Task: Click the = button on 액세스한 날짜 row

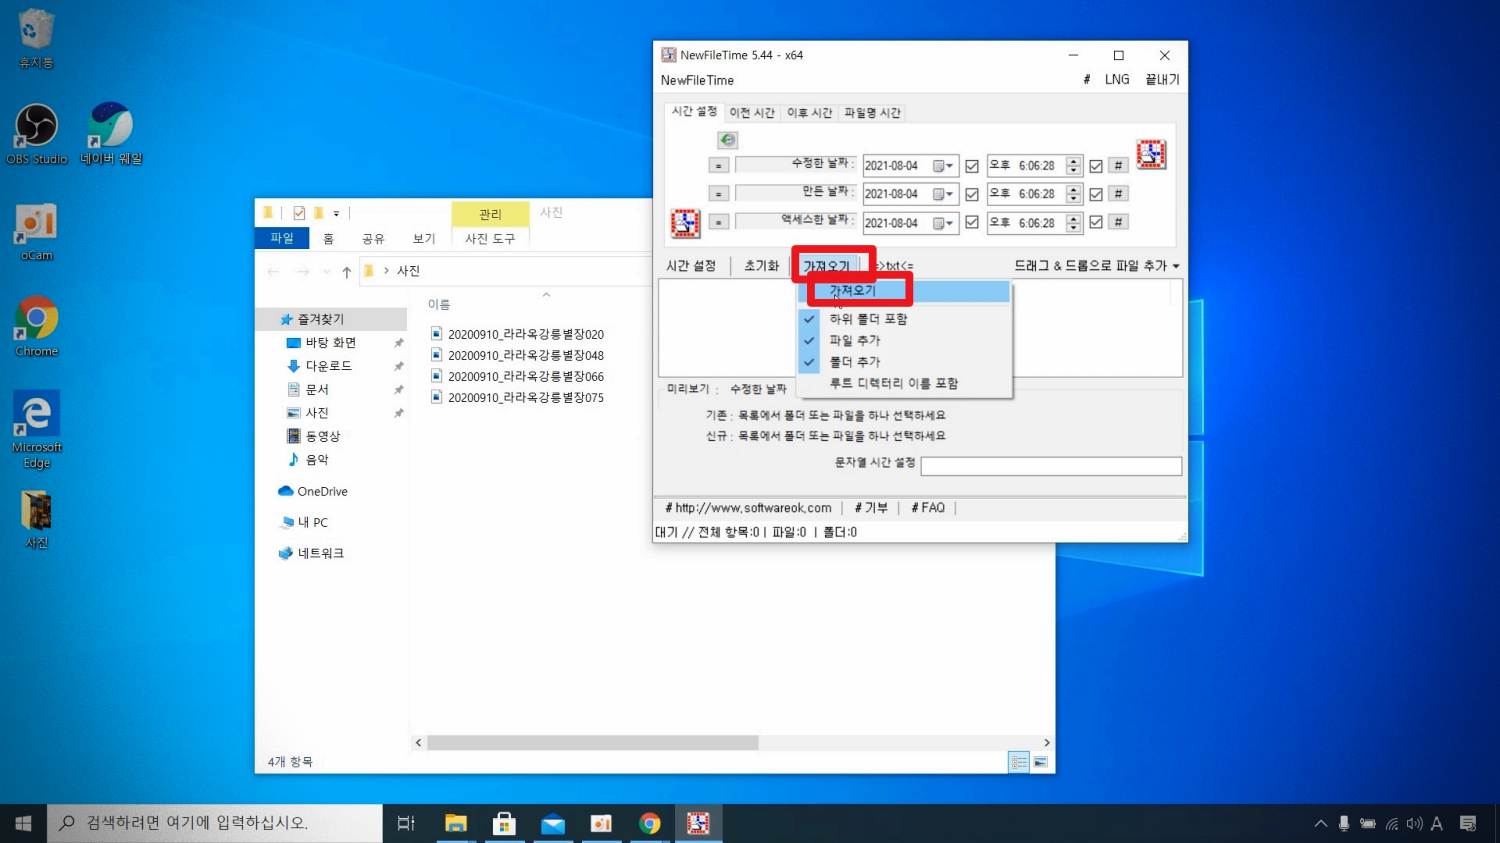Action: click(x=718, y=222)
